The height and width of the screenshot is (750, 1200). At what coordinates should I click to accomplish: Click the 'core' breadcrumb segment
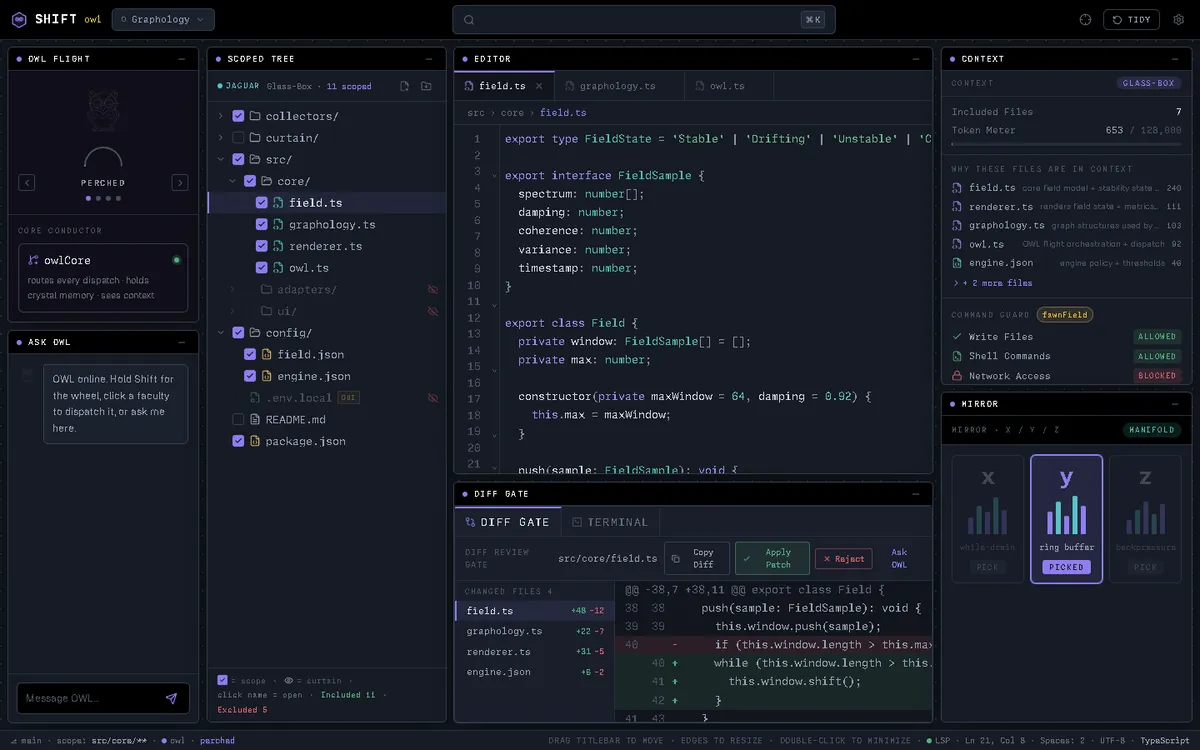[512, 113]
